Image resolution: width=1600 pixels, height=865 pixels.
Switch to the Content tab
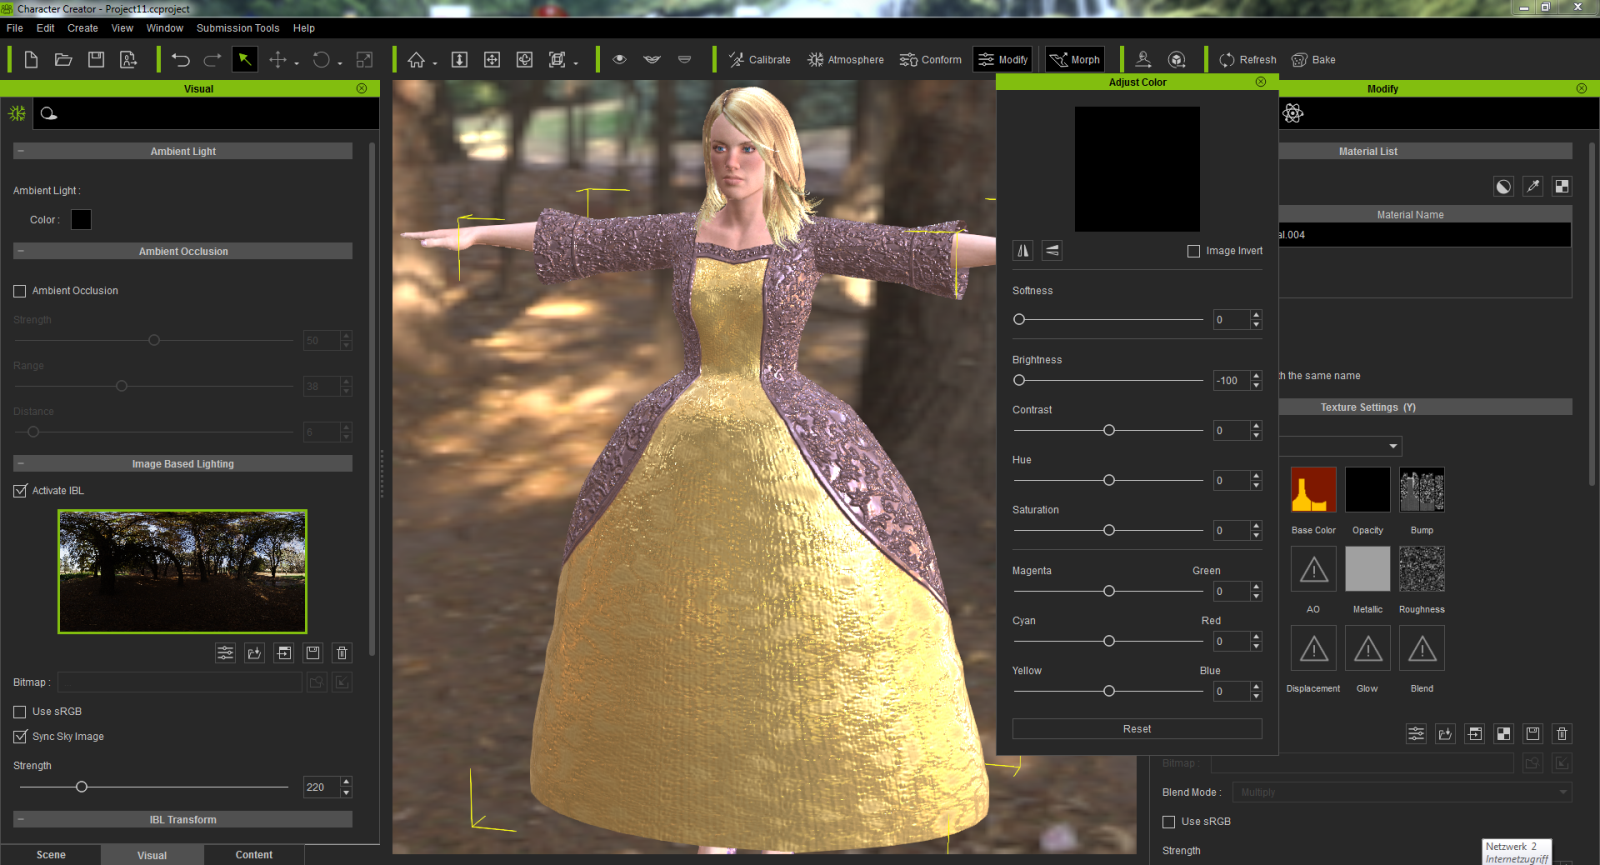tap(254, 855)
